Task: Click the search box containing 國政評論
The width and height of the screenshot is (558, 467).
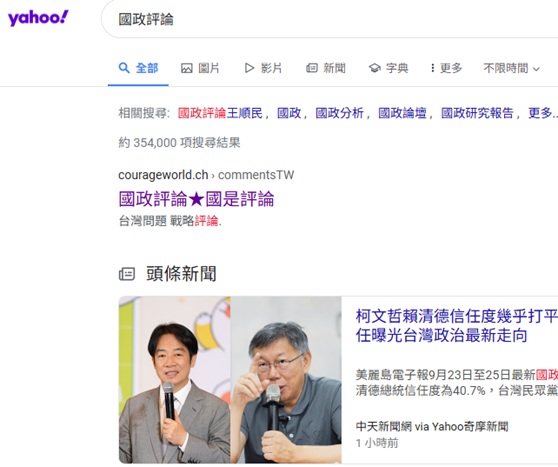Action: (x=329, y=19)
